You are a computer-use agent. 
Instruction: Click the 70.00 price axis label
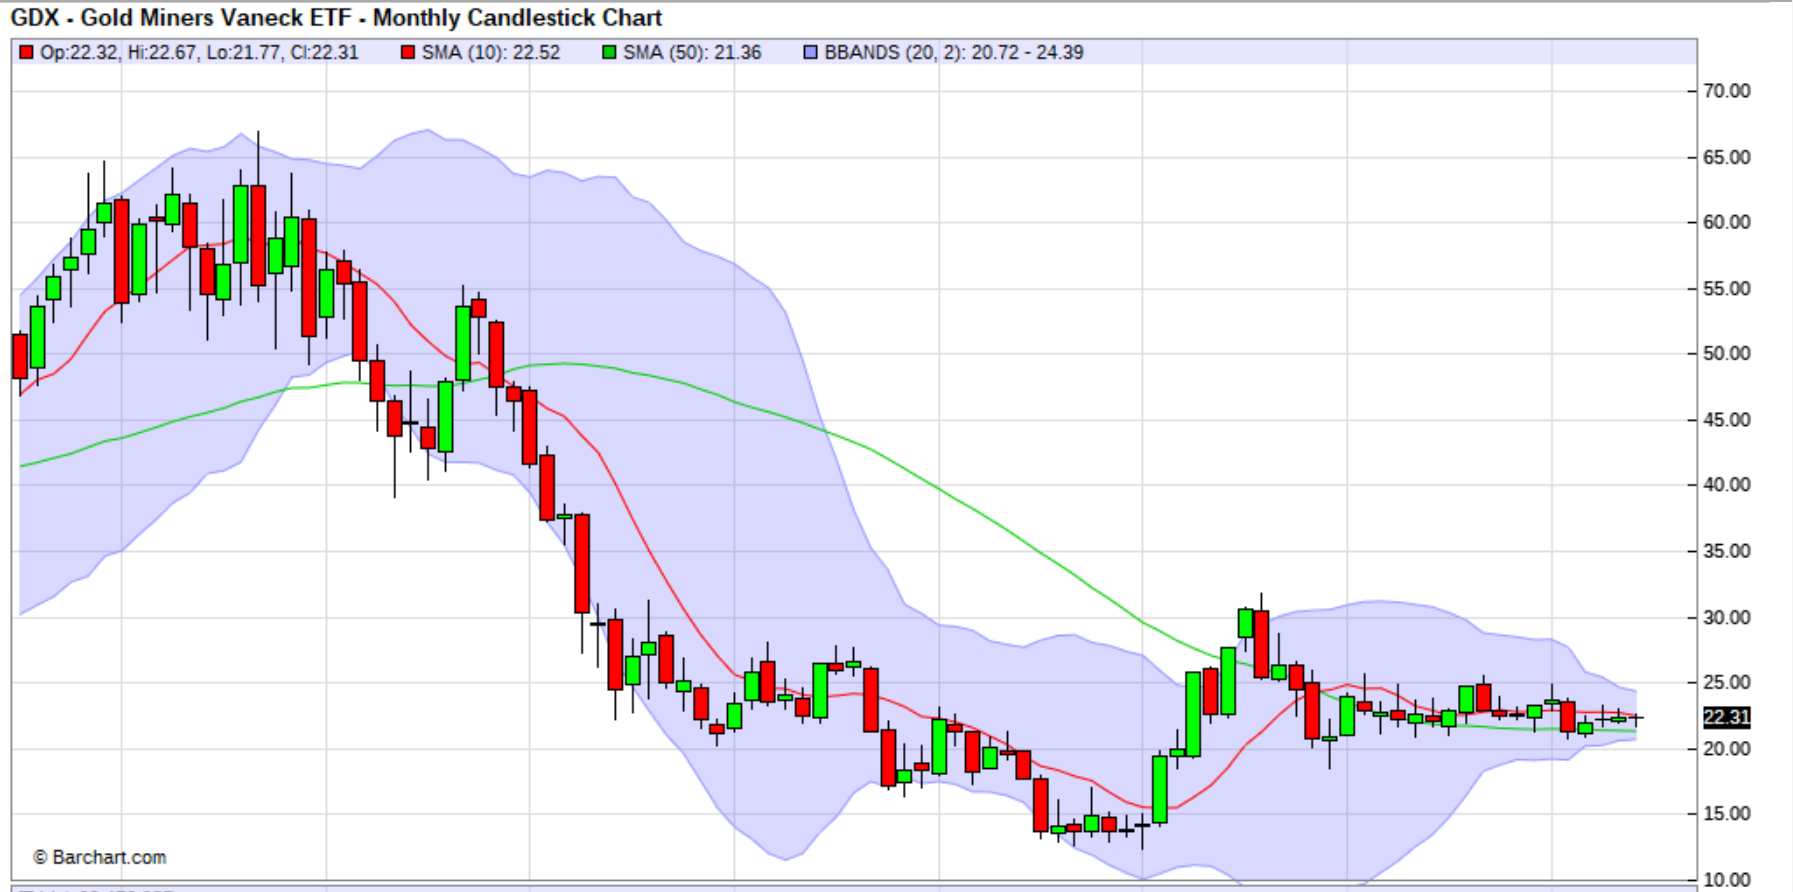(1727, 91)
